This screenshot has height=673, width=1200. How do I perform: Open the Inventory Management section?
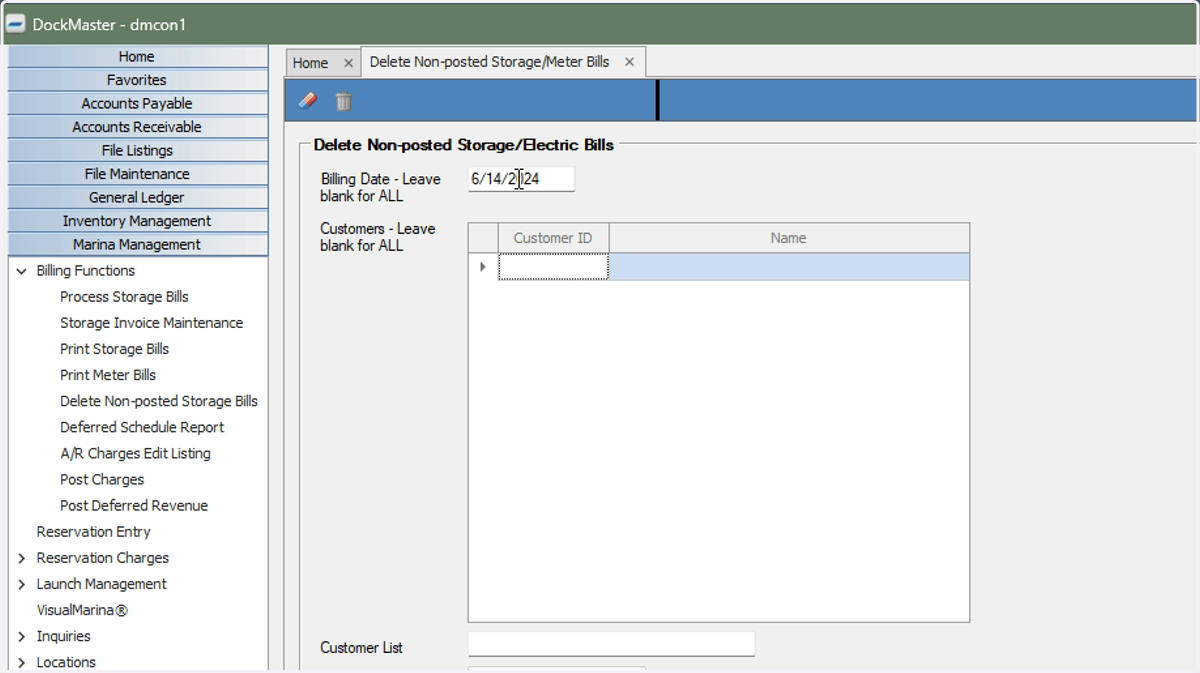coord(137,221)
